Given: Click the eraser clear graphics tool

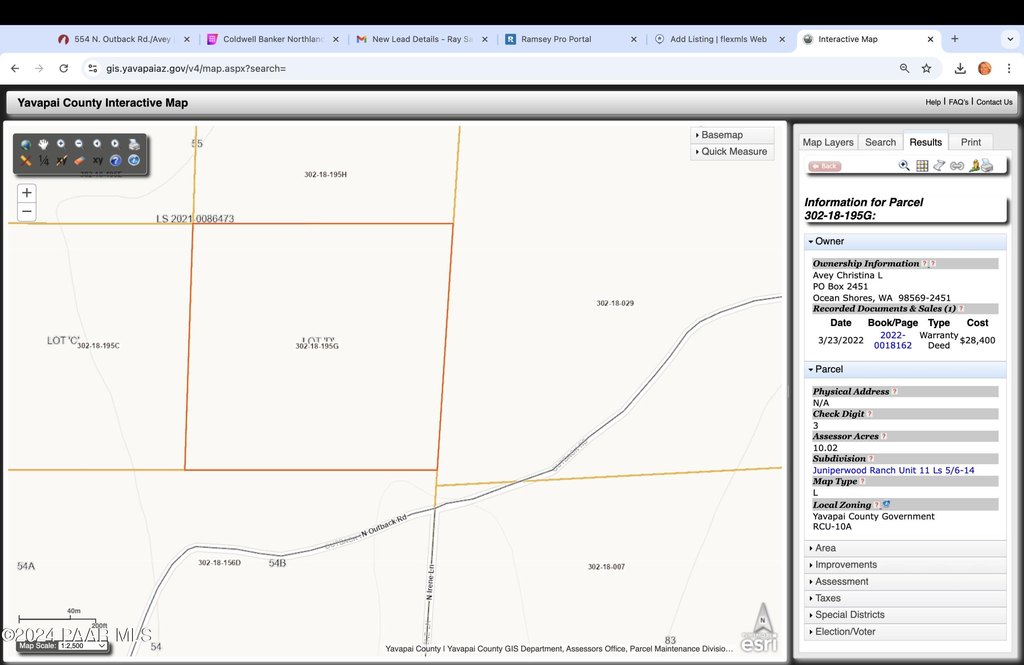Looking at the screenshot, I should coord(79,160).
